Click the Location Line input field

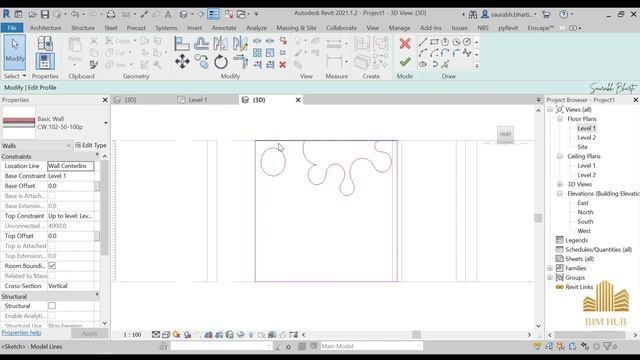click(x=71, y=166)
